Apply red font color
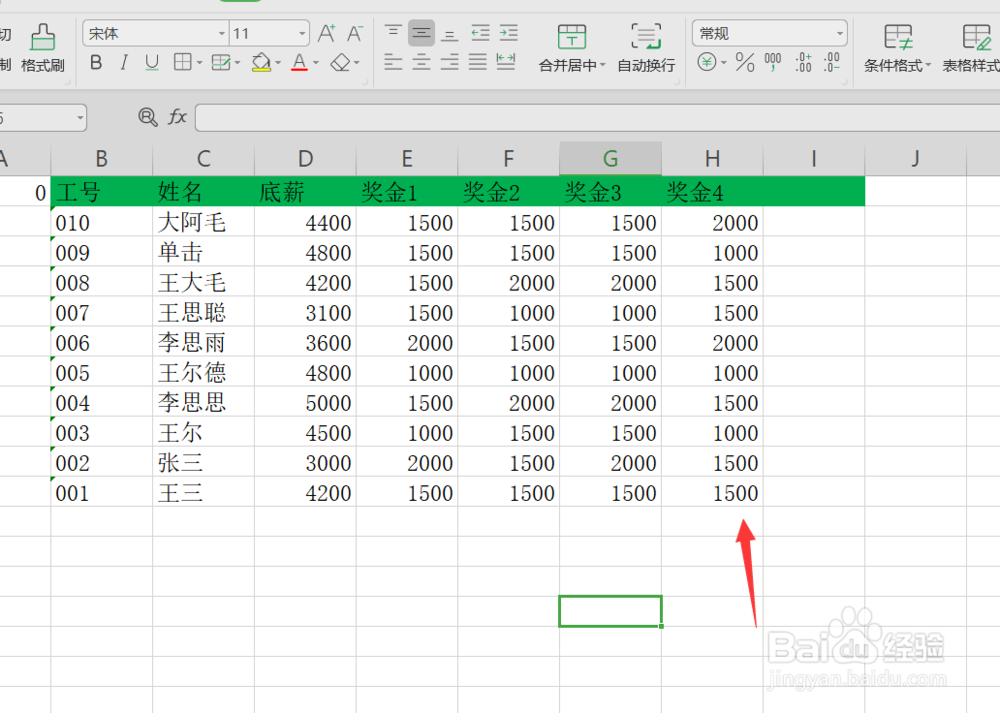Screen dimensions: 1000x713 click(299, 62)
